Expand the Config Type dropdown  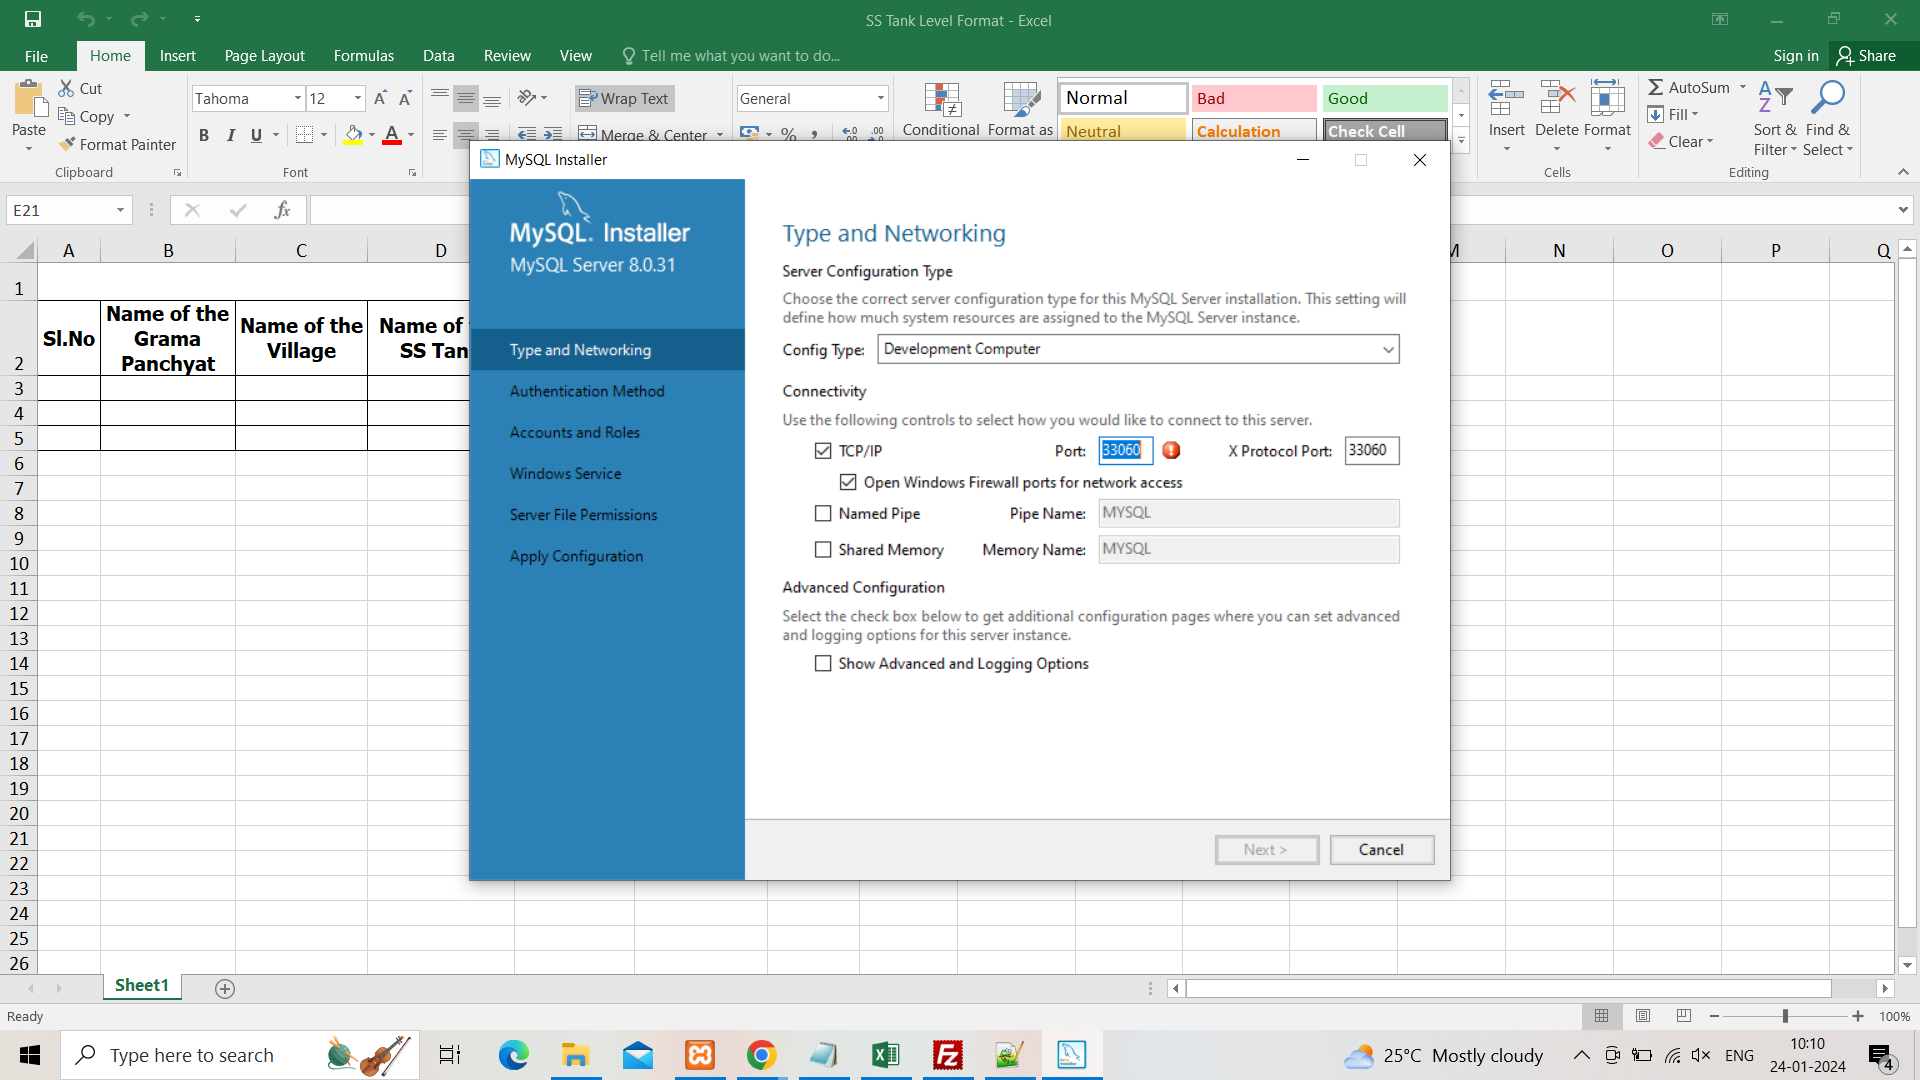pos(1388,349)
